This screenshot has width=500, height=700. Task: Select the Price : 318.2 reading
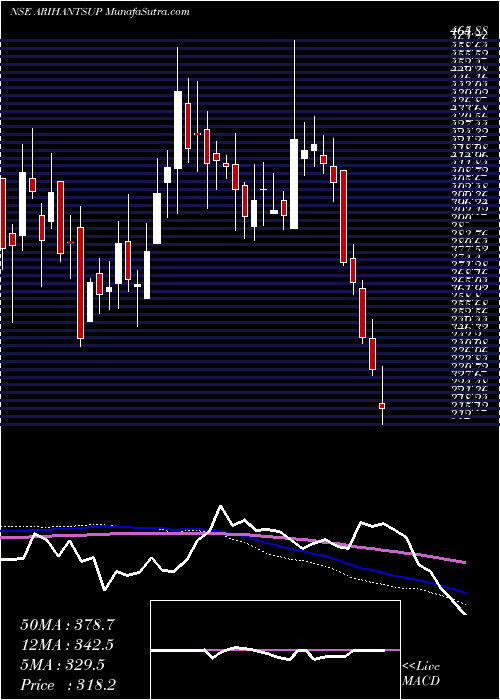pyautogui.click(x=70, y=685)
